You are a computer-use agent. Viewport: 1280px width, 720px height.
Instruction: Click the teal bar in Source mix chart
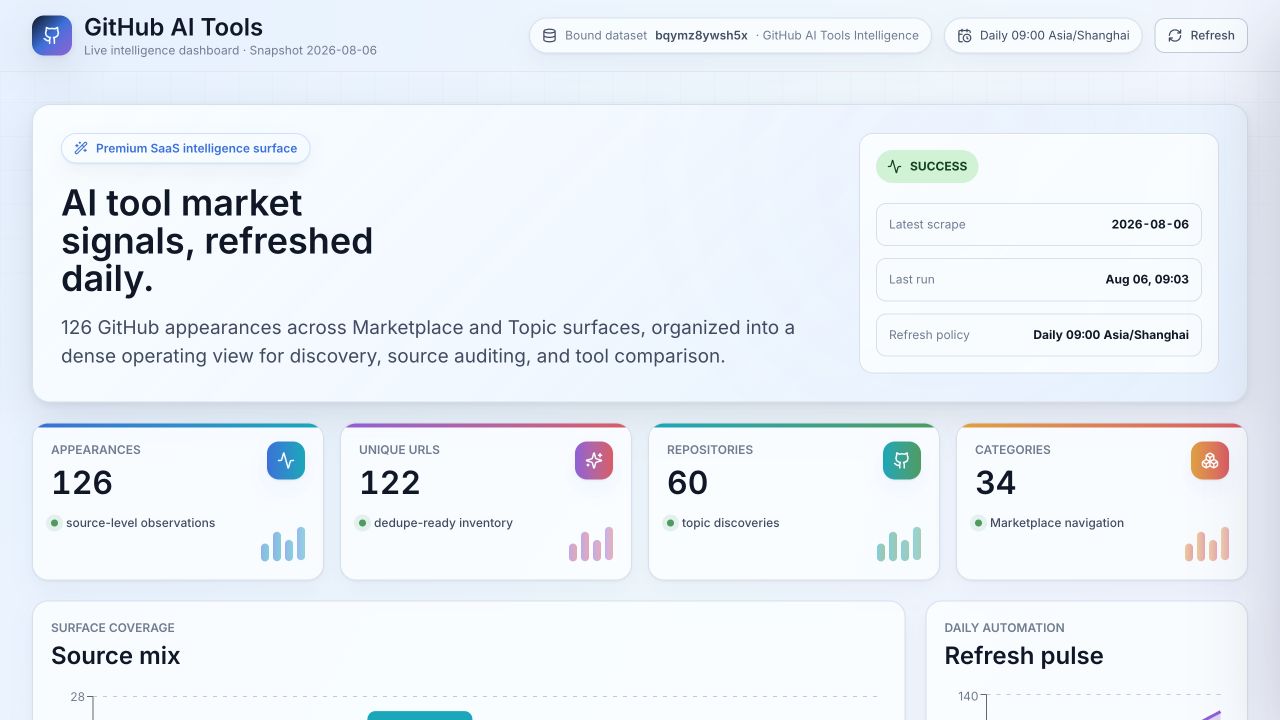tap(420, 715)
